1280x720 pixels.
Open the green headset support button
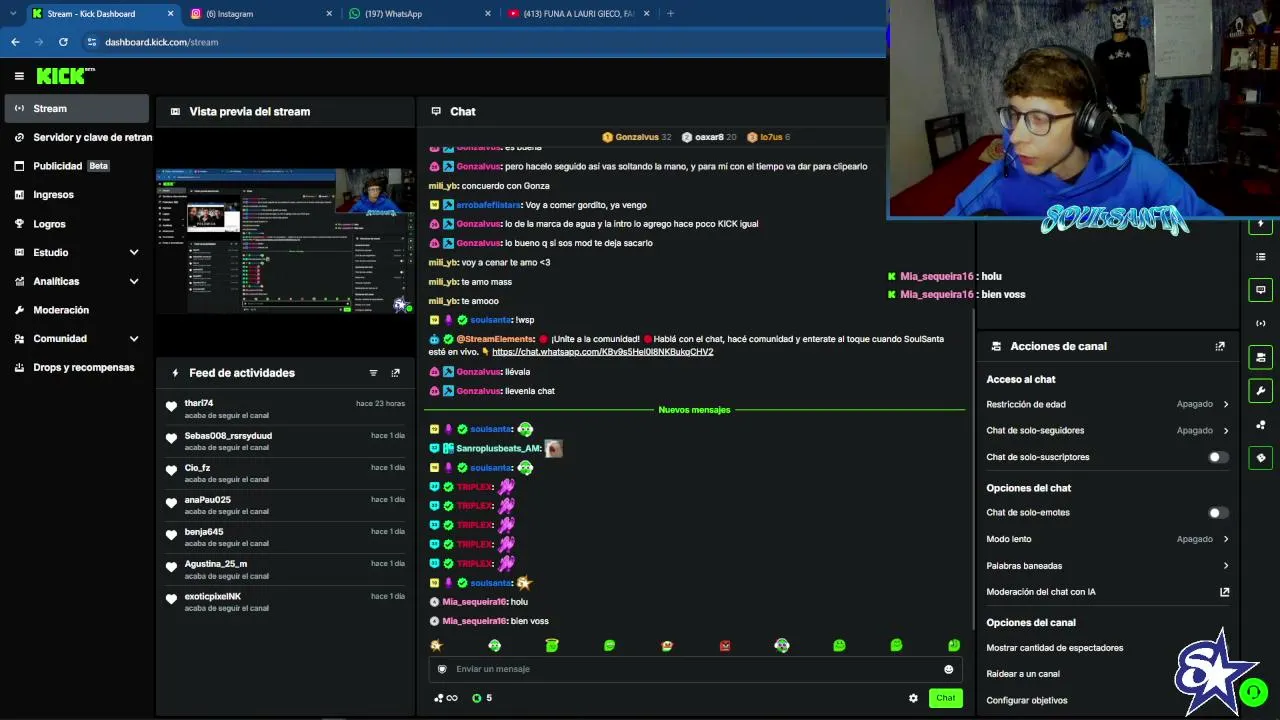[1253, 692]
